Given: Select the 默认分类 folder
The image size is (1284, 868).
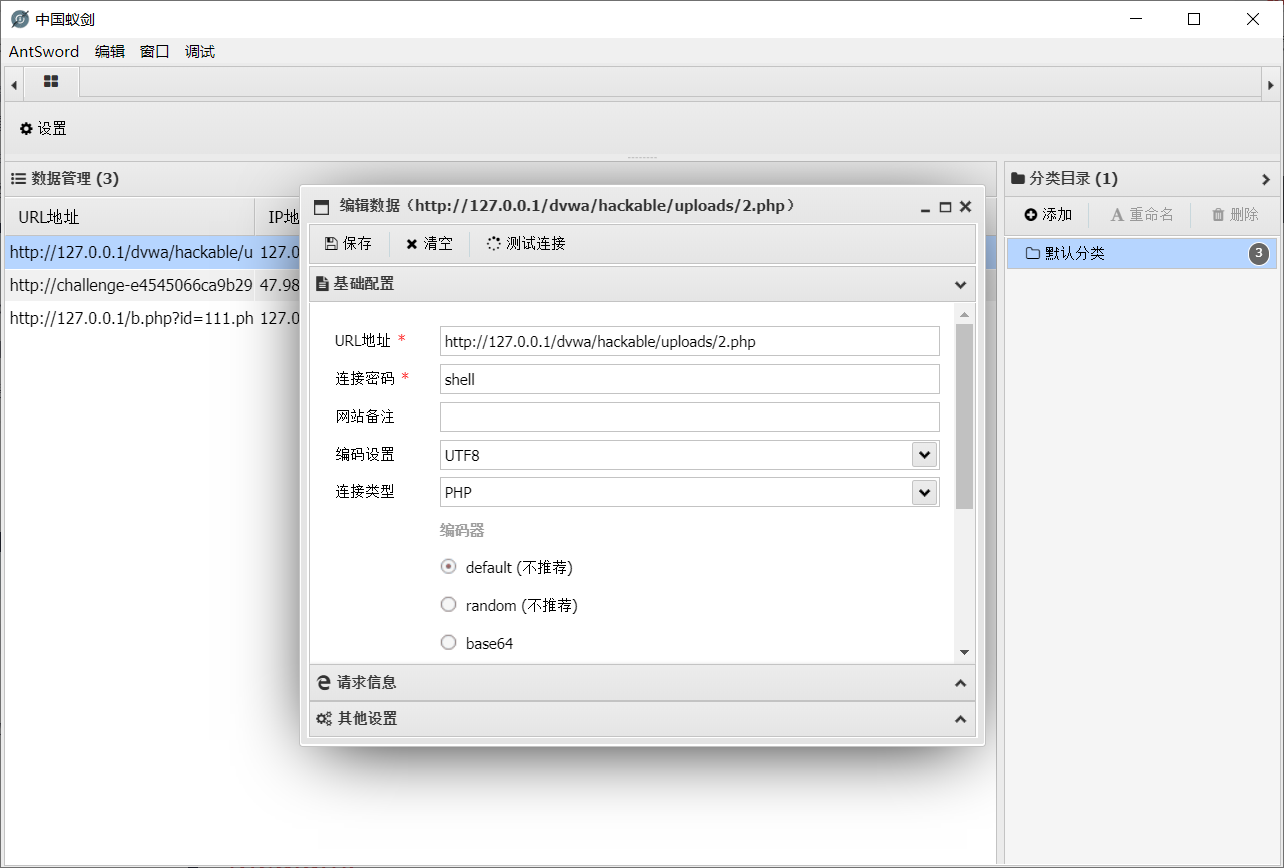Looking at the screenshot, I should (x=1141, y=254).
